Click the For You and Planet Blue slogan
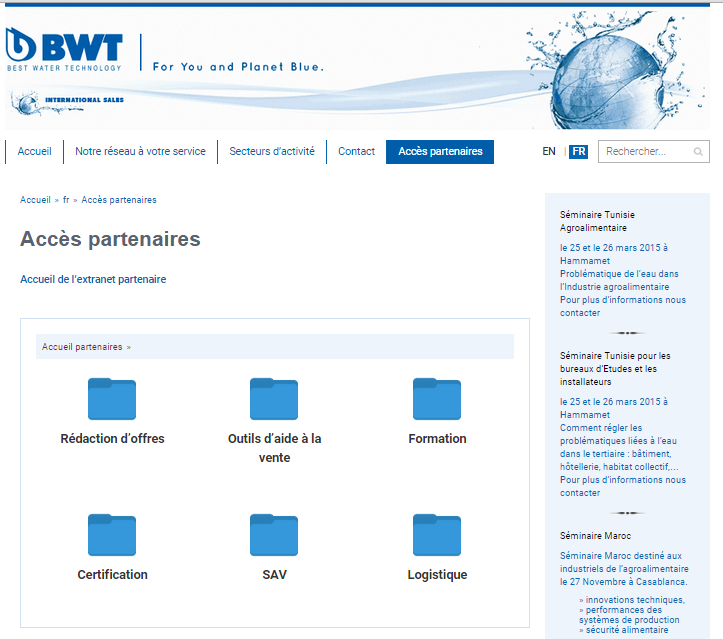Screen dimensions: 723x639 (238, 67)
